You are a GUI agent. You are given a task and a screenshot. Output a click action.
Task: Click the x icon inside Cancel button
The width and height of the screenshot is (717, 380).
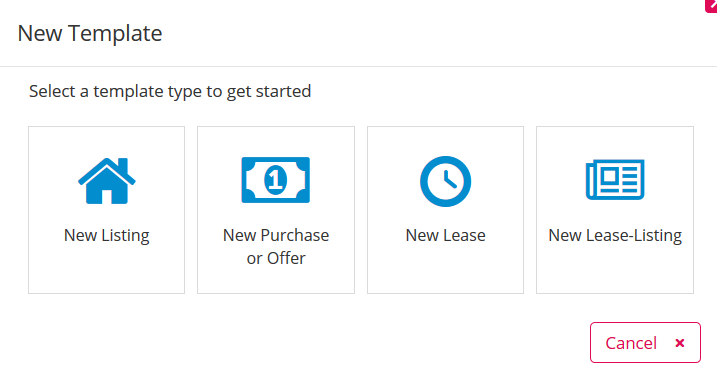pyautogui.click(x=680, y=343)
